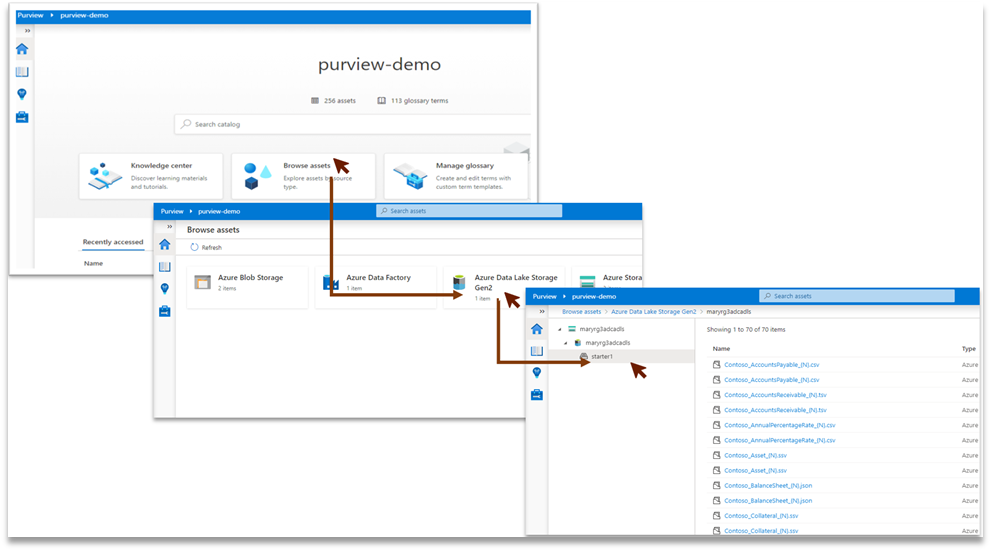
Task: Click purview-demo breadcrumb in maryrg3adcadls window header
Action: pos(593,296)
